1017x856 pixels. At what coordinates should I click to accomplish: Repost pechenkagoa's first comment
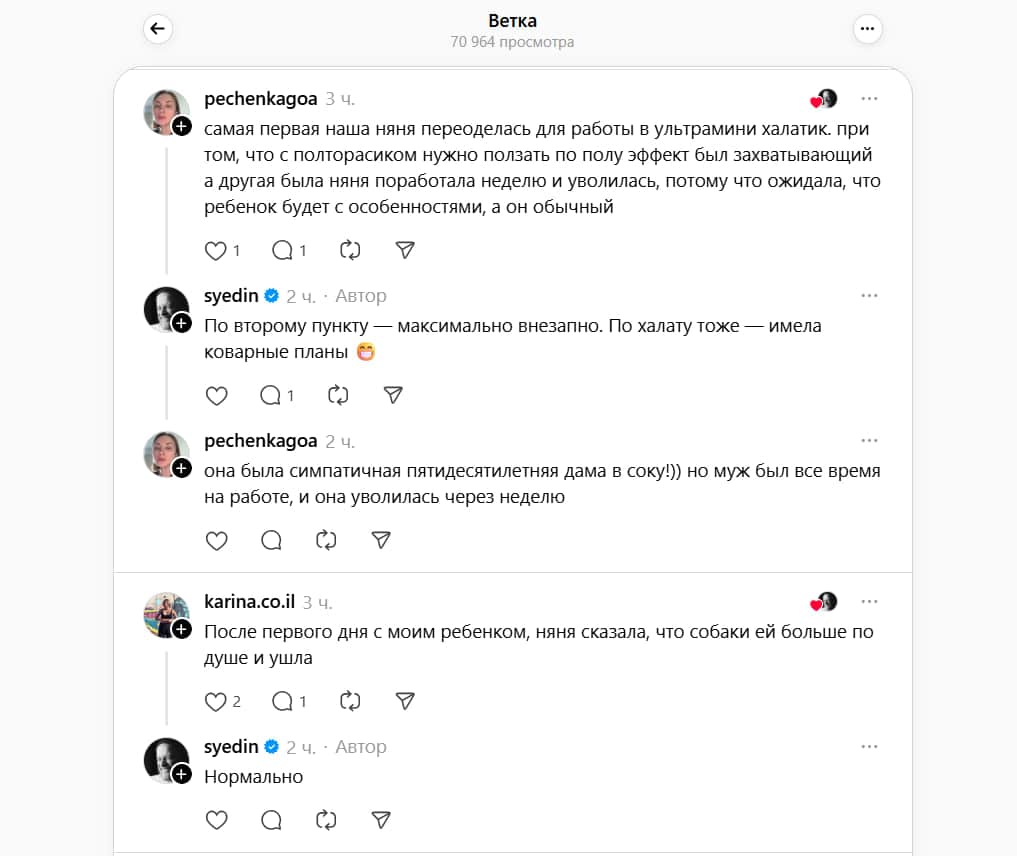pos(350,250)
